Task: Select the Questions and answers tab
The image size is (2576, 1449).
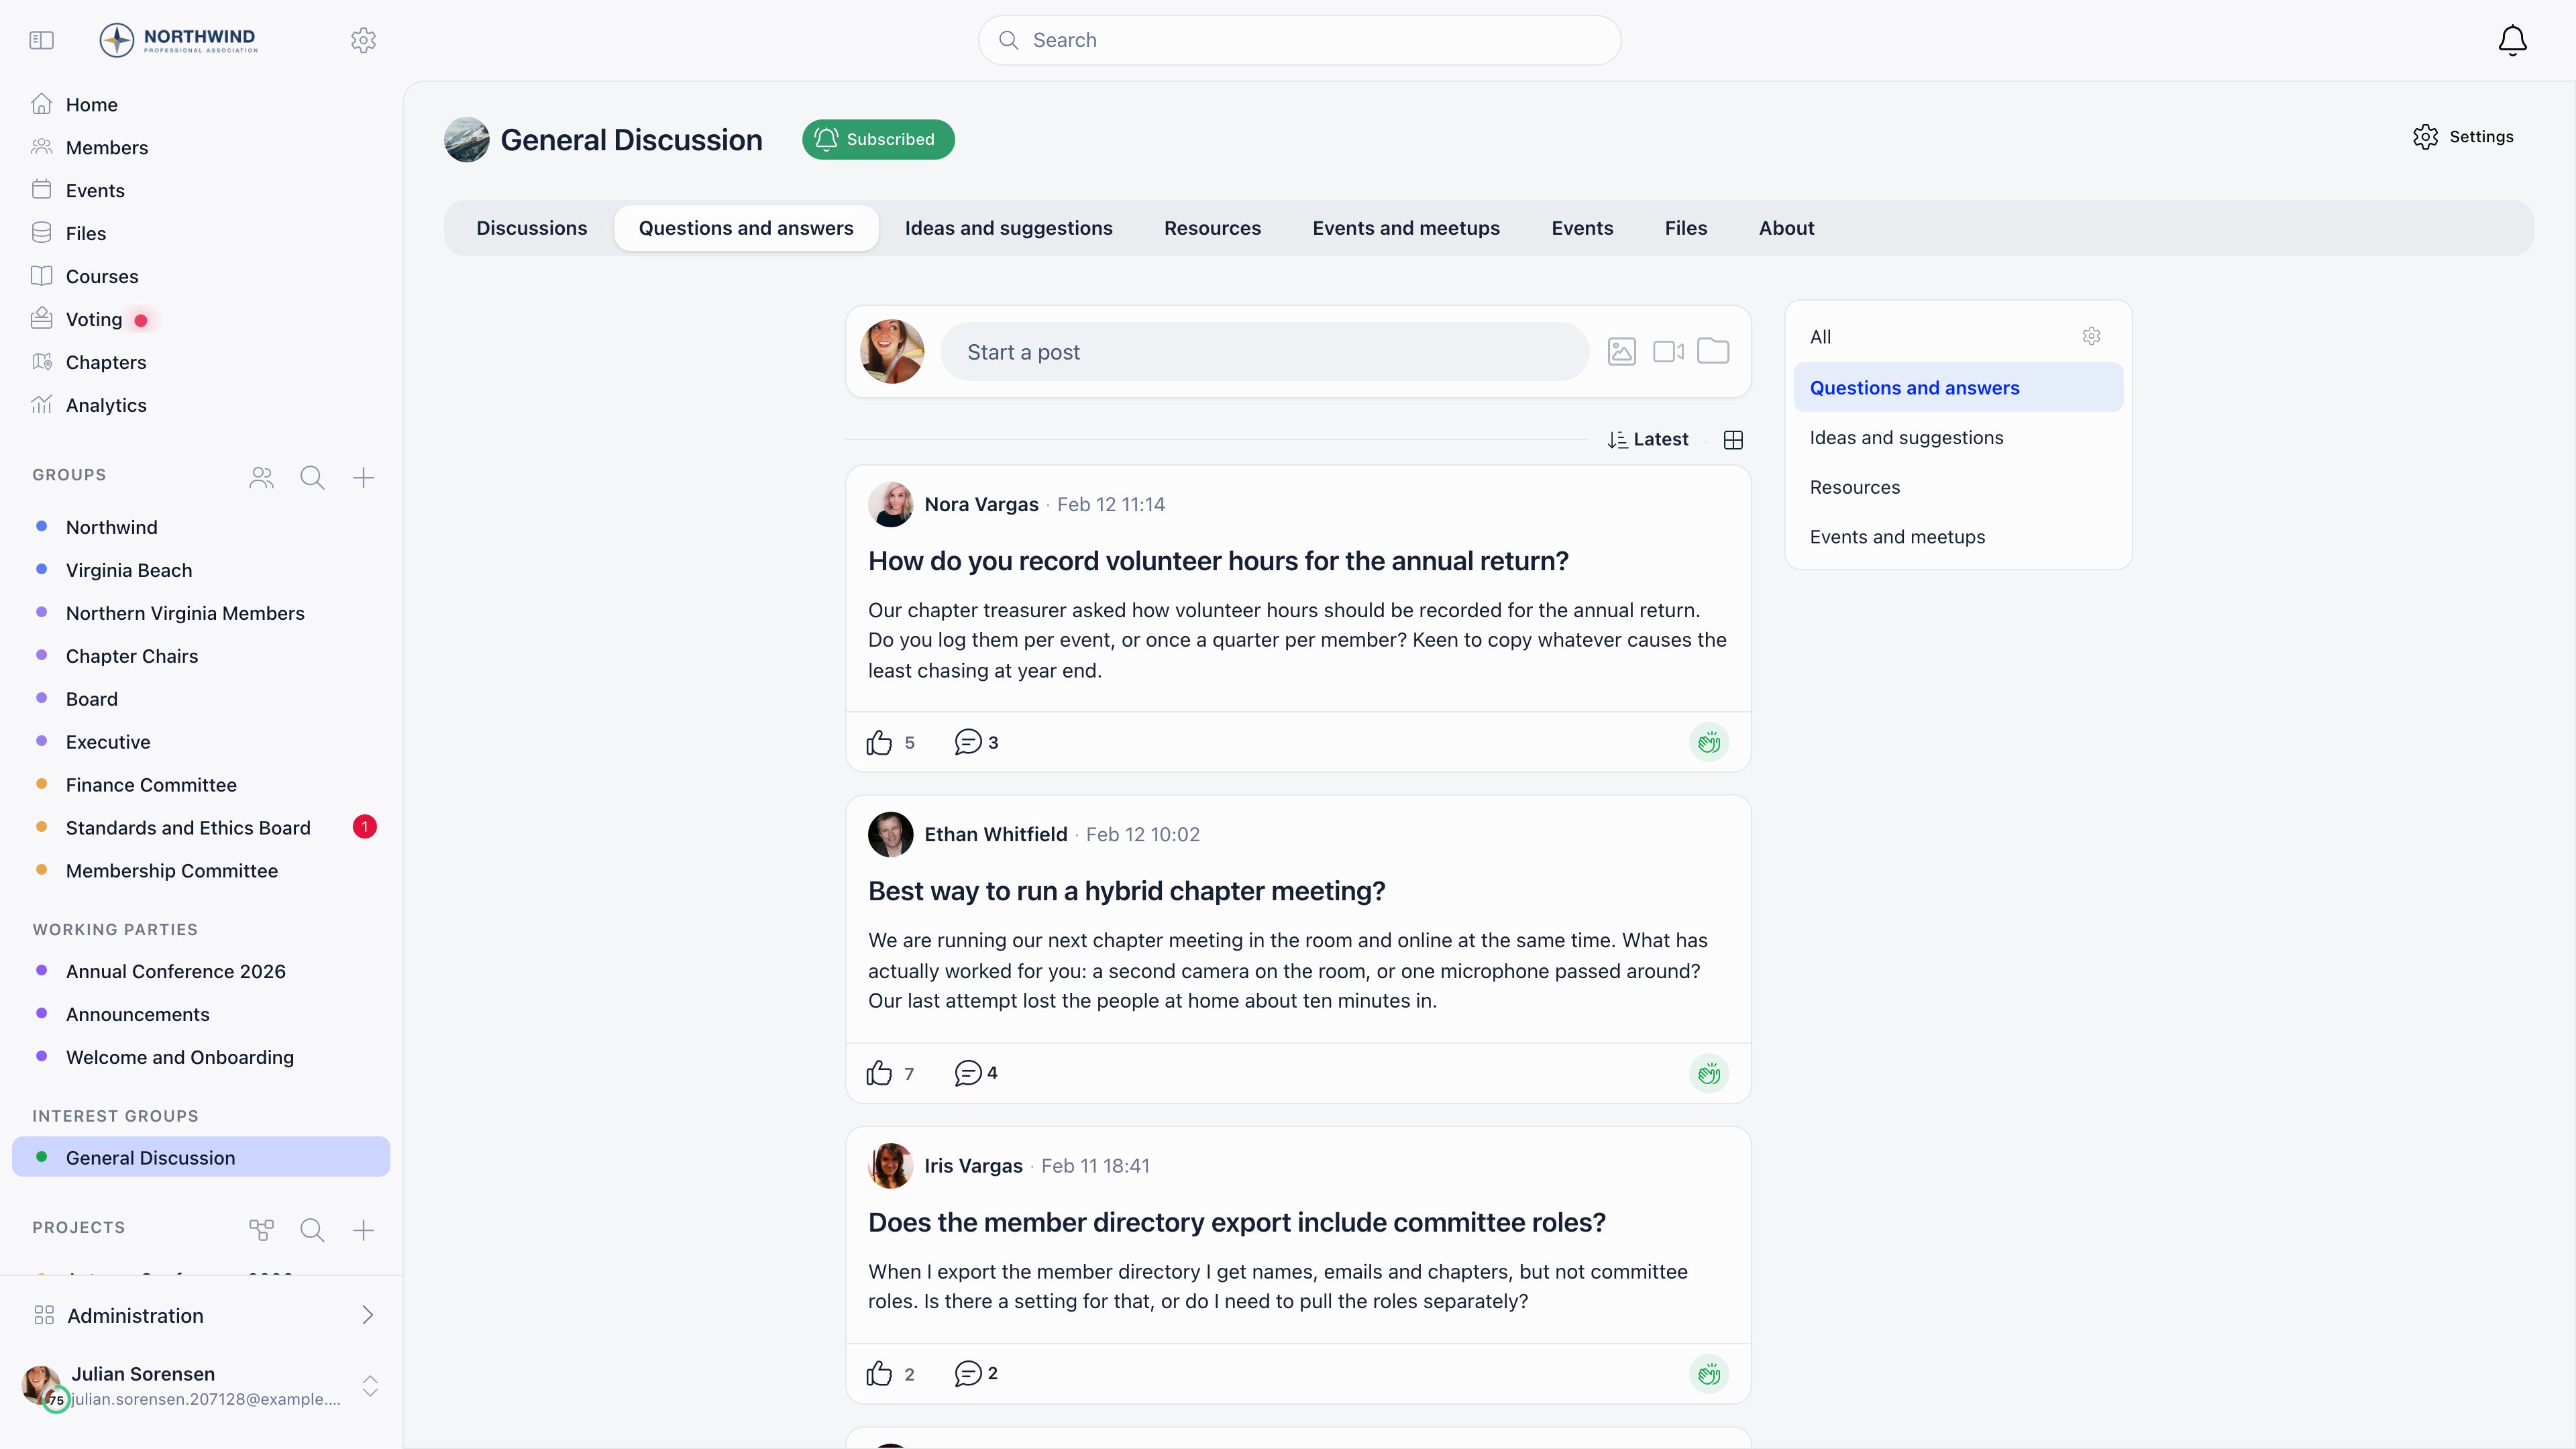Action: (x=746, y=228)
